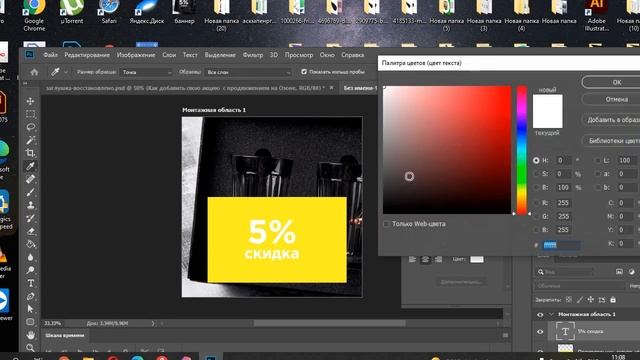Select the S radio button
The width and height of the screenshot is (640, 360).
[x=536, y=174]
